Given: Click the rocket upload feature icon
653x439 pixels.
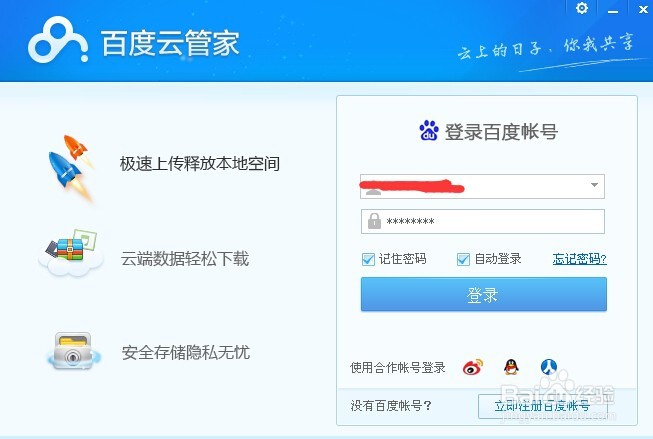Looking at the screenshot, I should [x=70, y=168].
